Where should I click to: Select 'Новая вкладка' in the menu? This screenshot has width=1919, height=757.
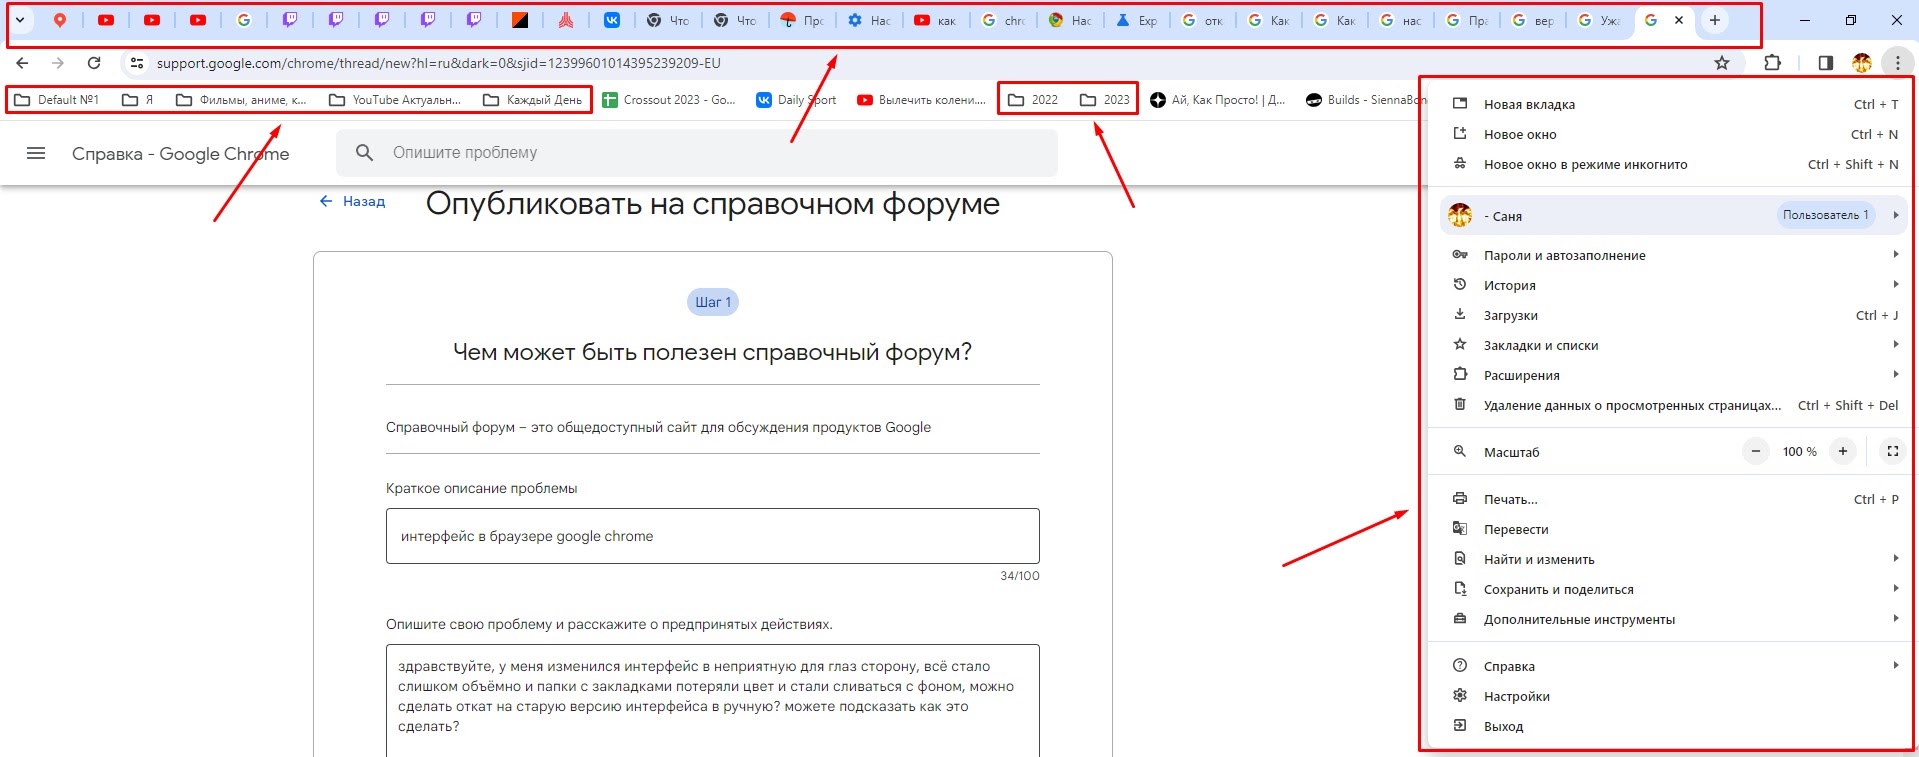tap(1674, 104)
